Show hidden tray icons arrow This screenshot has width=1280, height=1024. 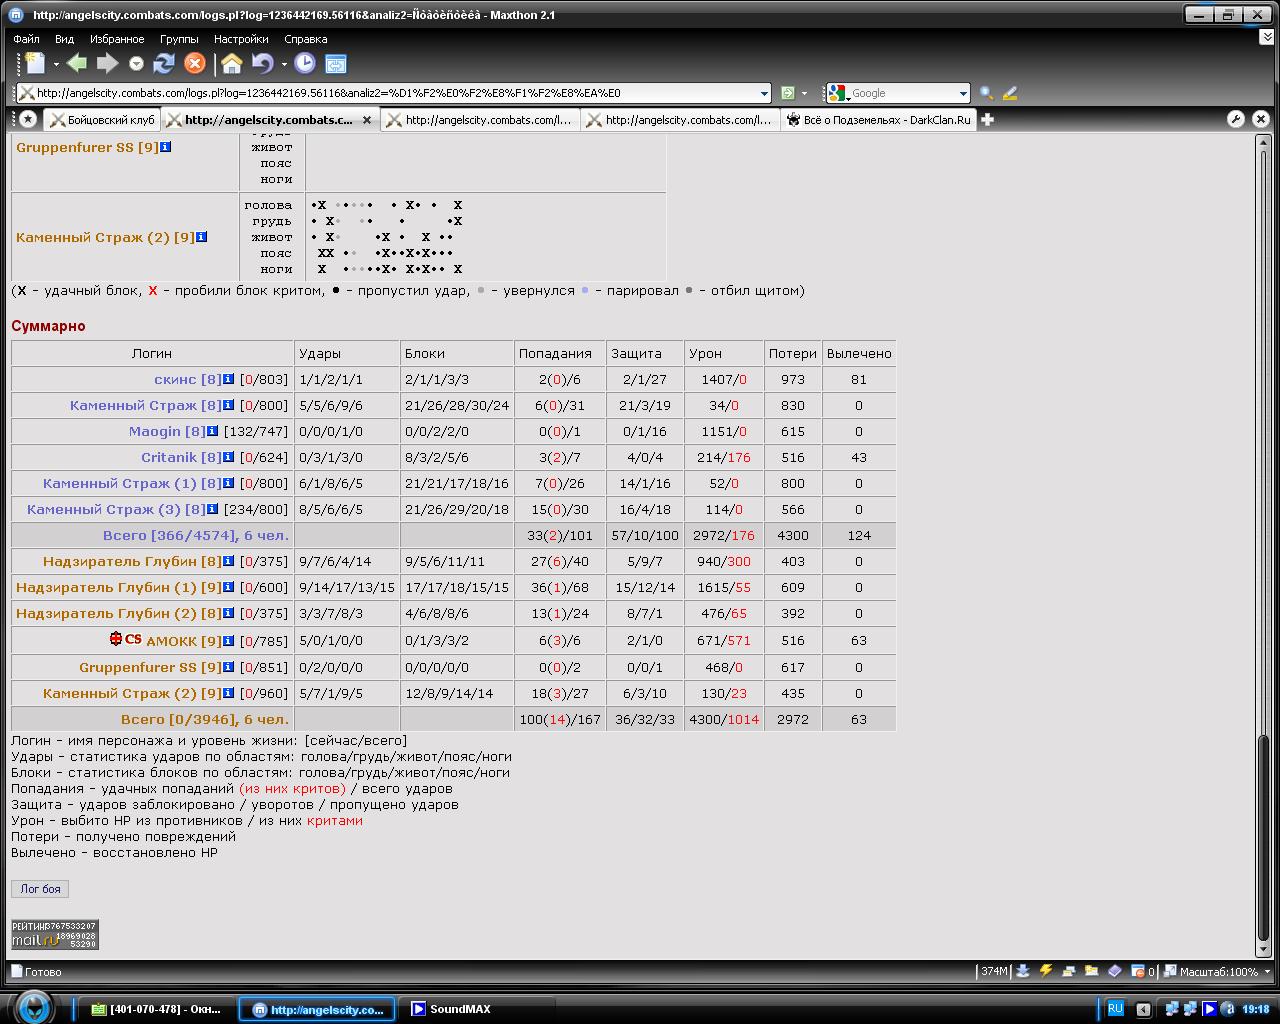click(1144, 1009)
